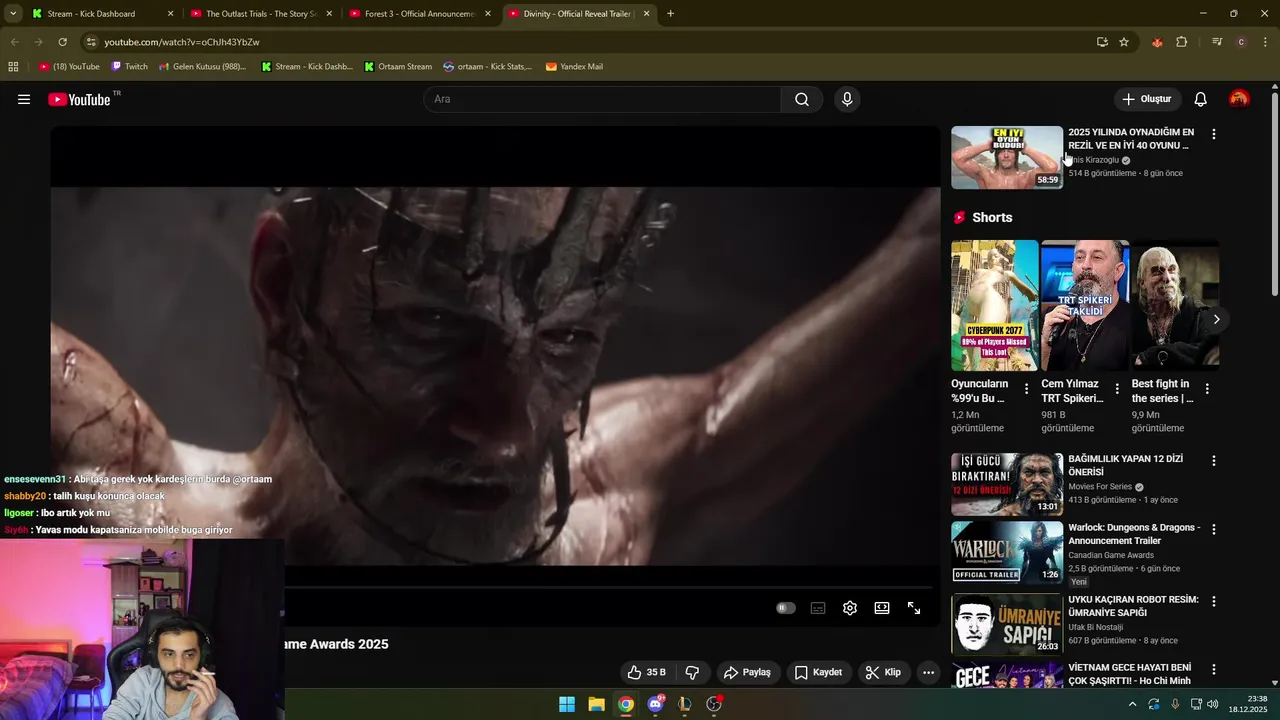The height and width of the screenshot is (720, 1280).
Task: Open the Warlock official trailer thumbnail
Action: coord(1007,552)
